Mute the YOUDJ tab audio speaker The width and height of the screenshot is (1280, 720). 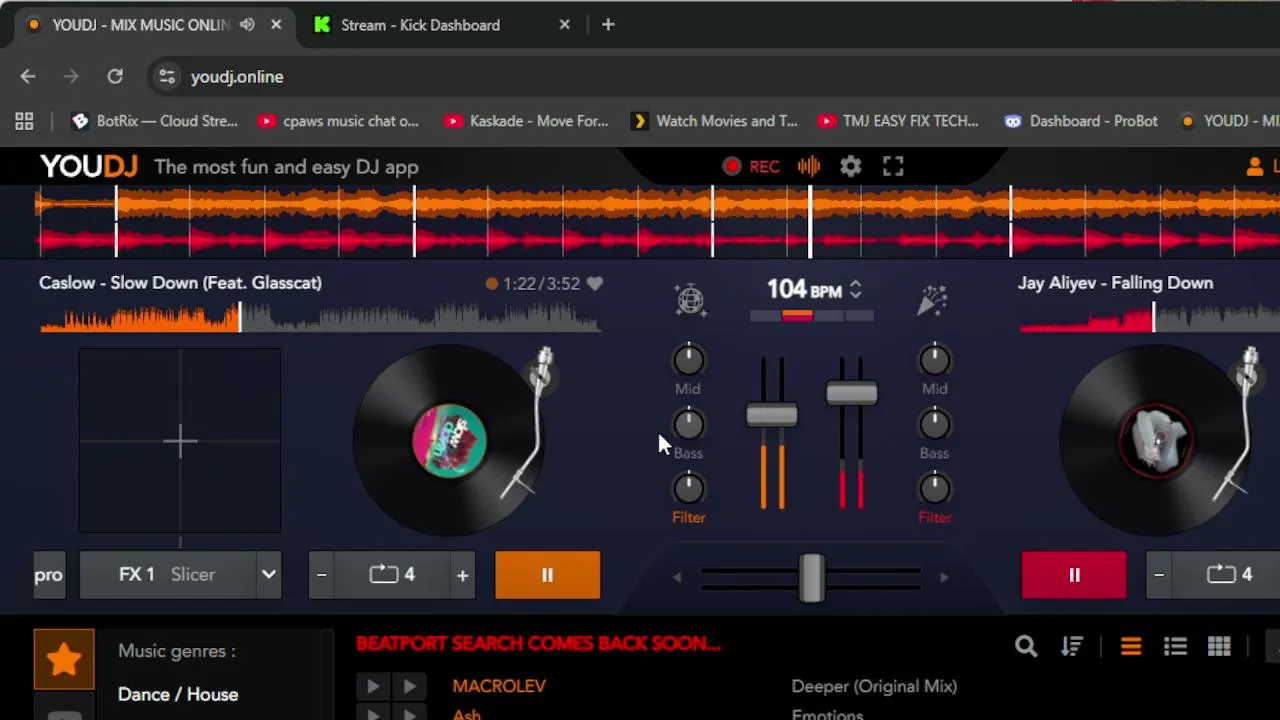[x=247, y=25]
